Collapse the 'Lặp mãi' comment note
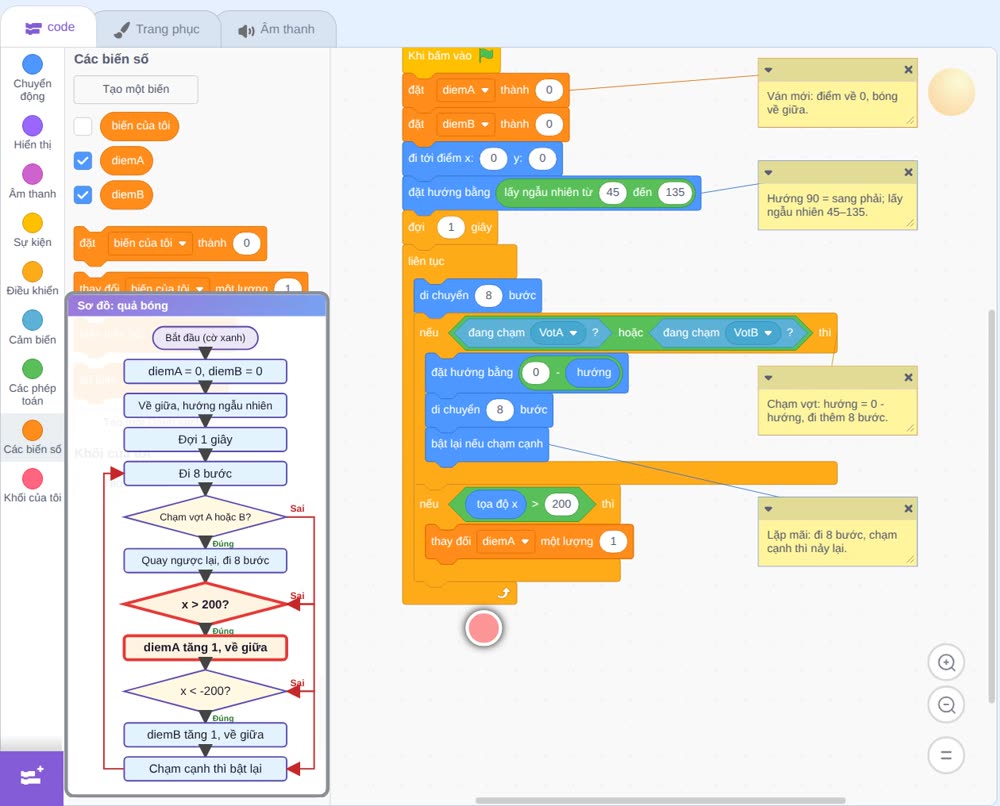Image resolution: width=1000 pixels, height=806 pixels. pos(768,509)
